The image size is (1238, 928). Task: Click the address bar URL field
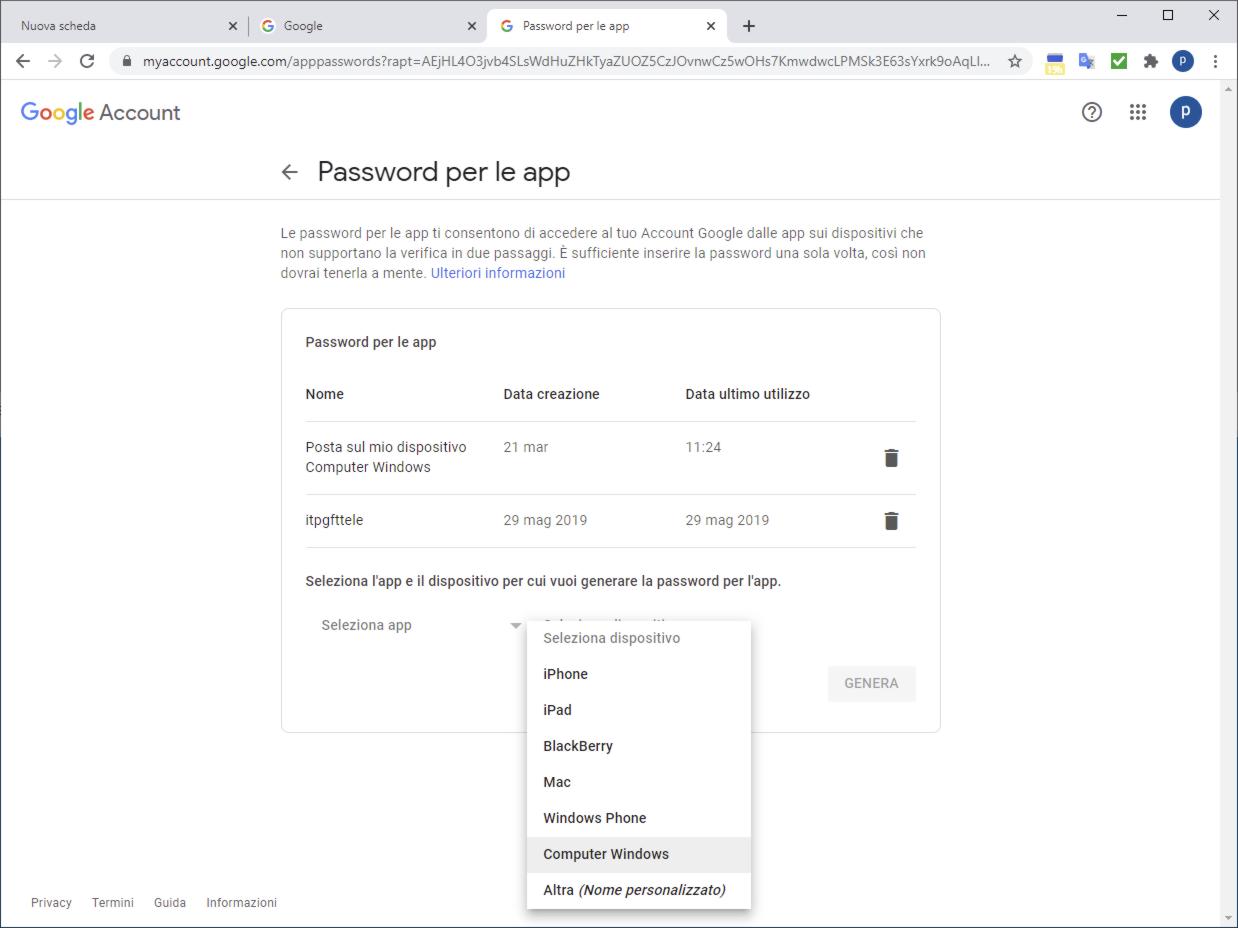(565, 61)
